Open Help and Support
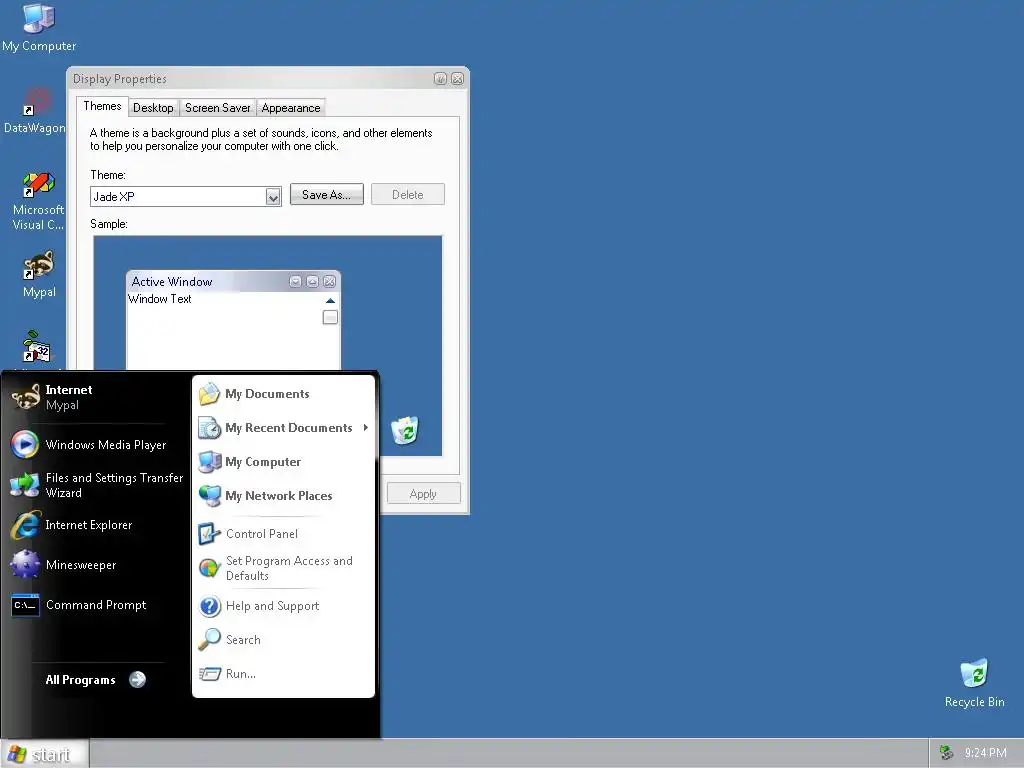 [283, 606]
